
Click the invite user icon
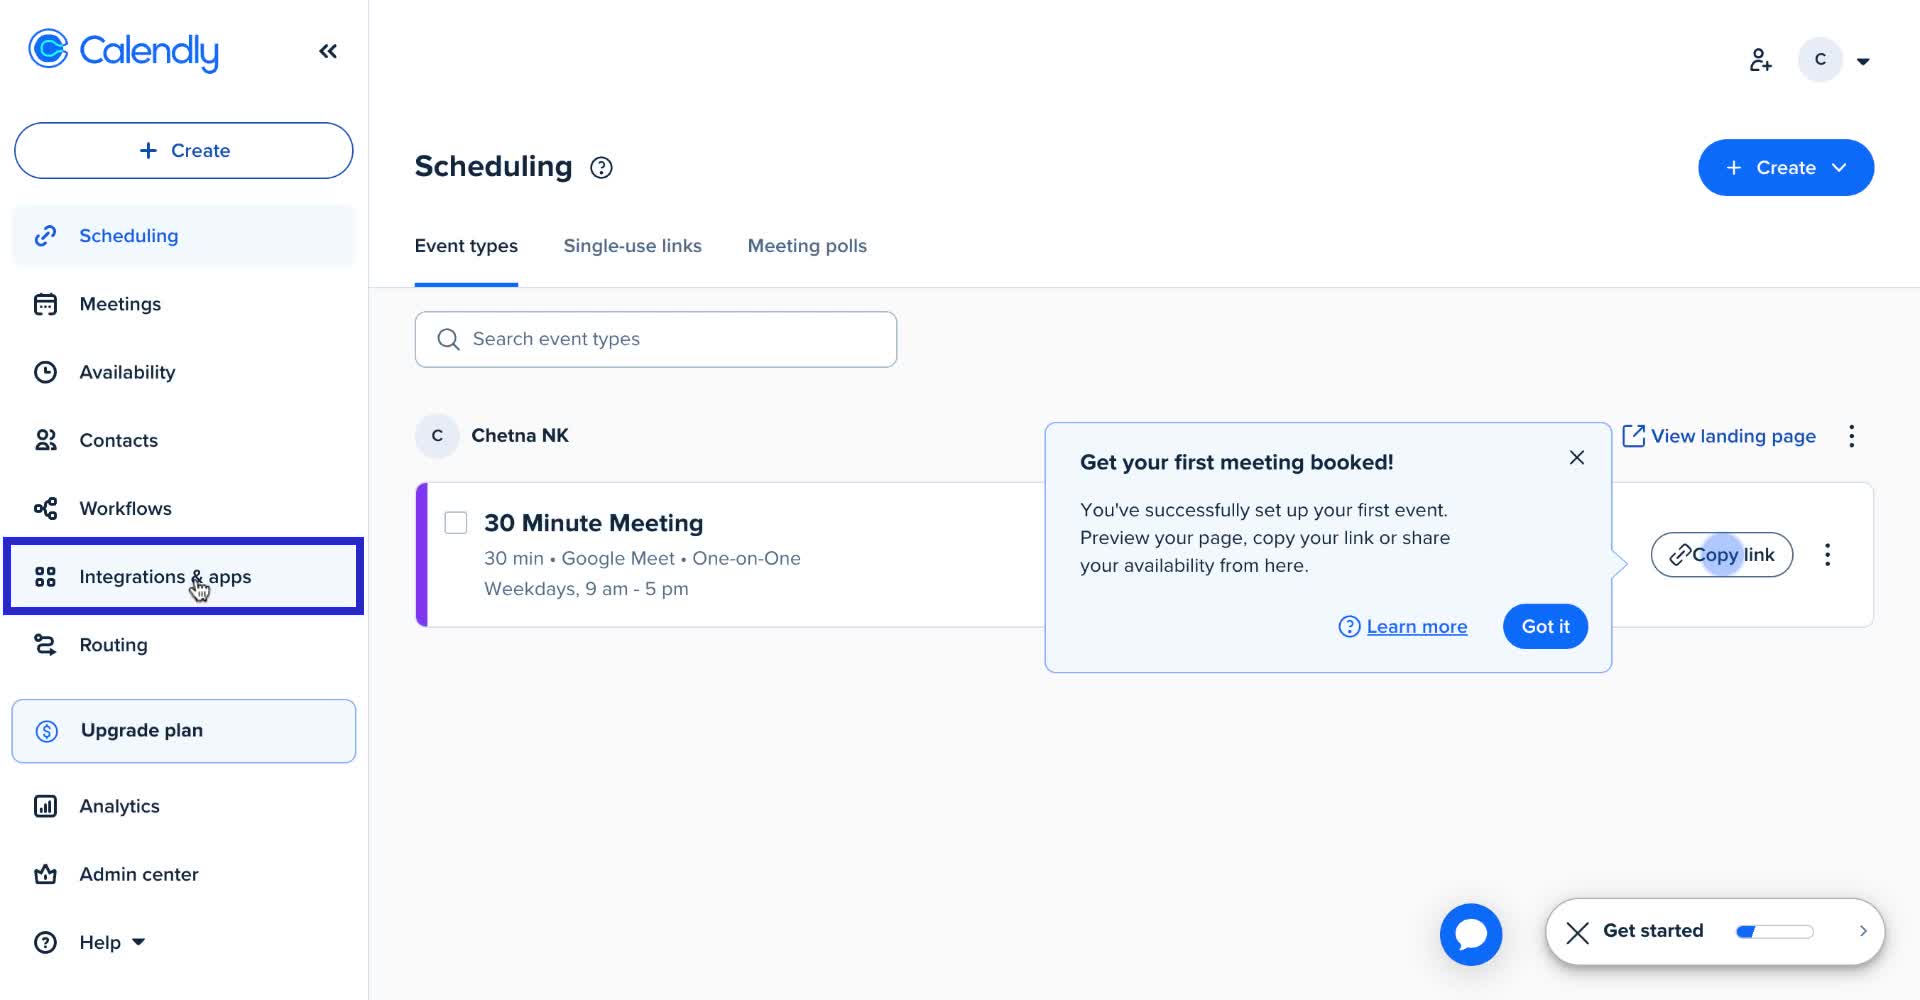(1760, 60)
